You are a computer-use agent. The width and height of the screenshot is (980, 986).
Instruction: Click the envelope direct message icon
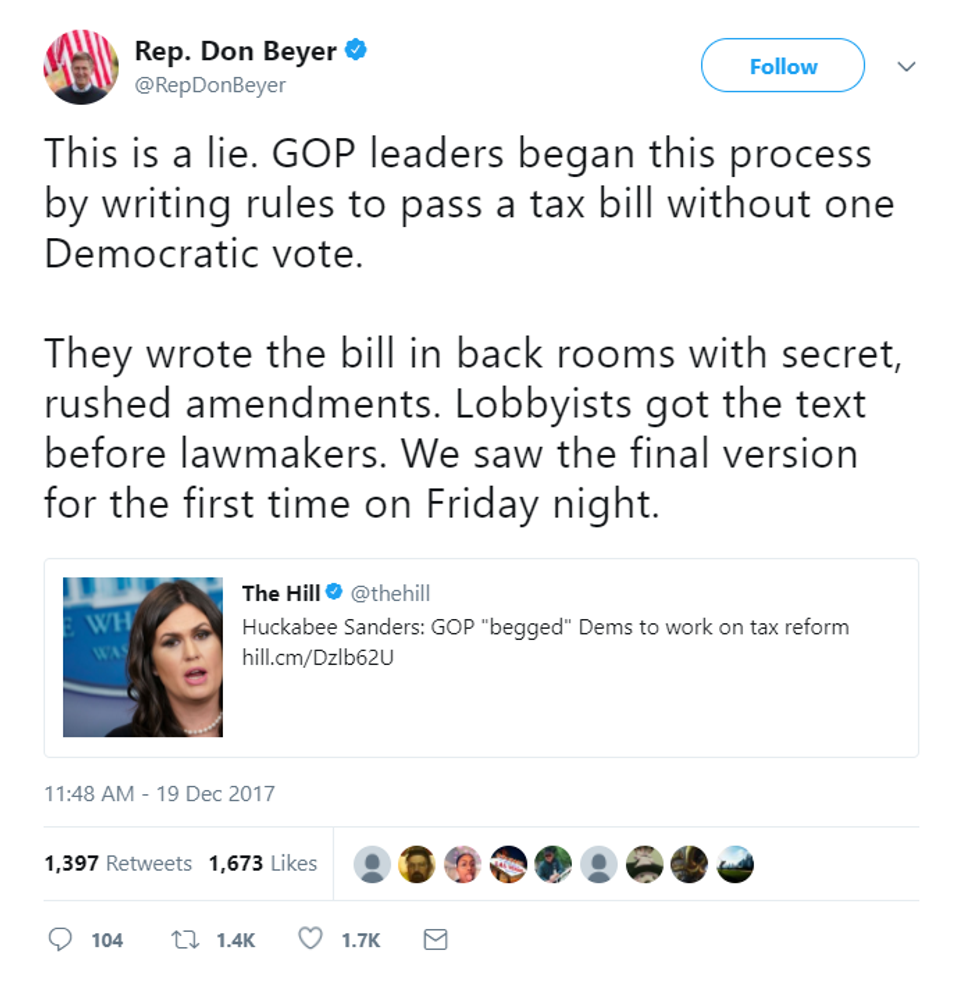click(435, 939)
